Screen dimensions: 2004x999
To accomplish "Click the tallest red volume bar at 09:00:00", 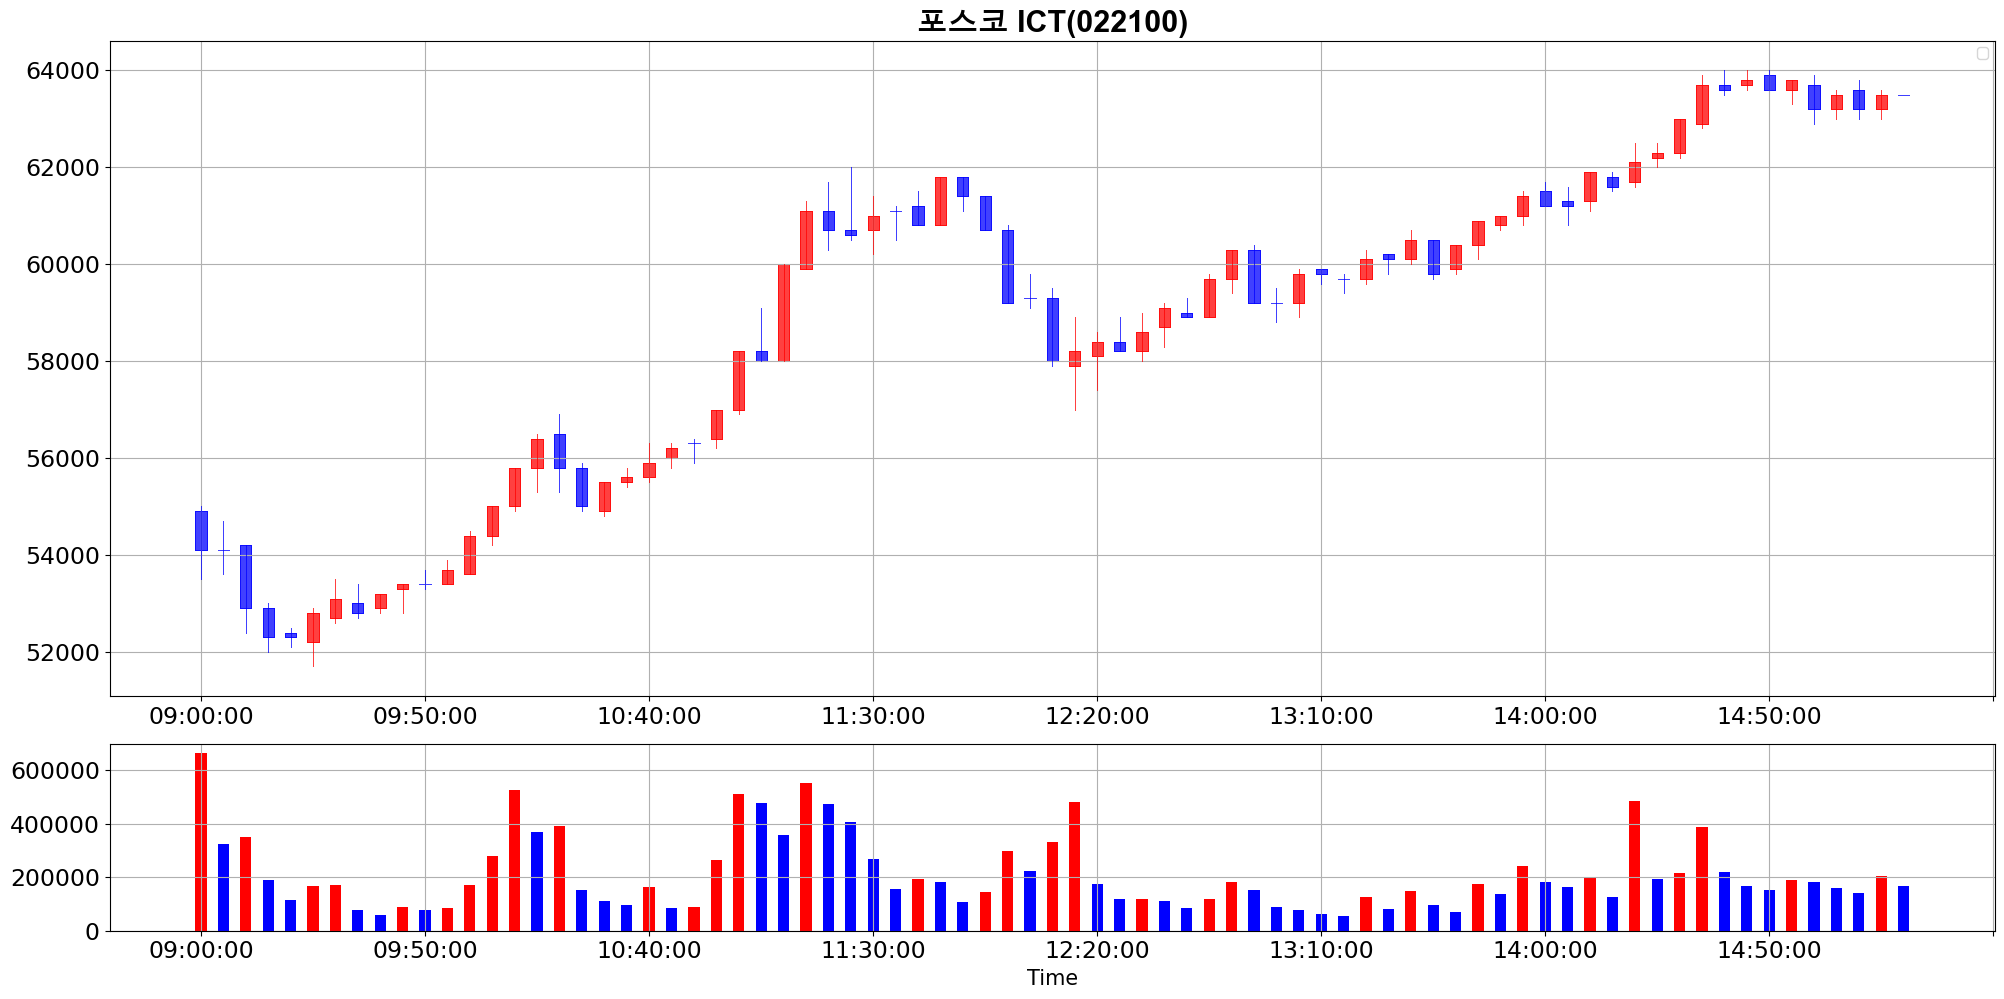I will tap(201, 842).
